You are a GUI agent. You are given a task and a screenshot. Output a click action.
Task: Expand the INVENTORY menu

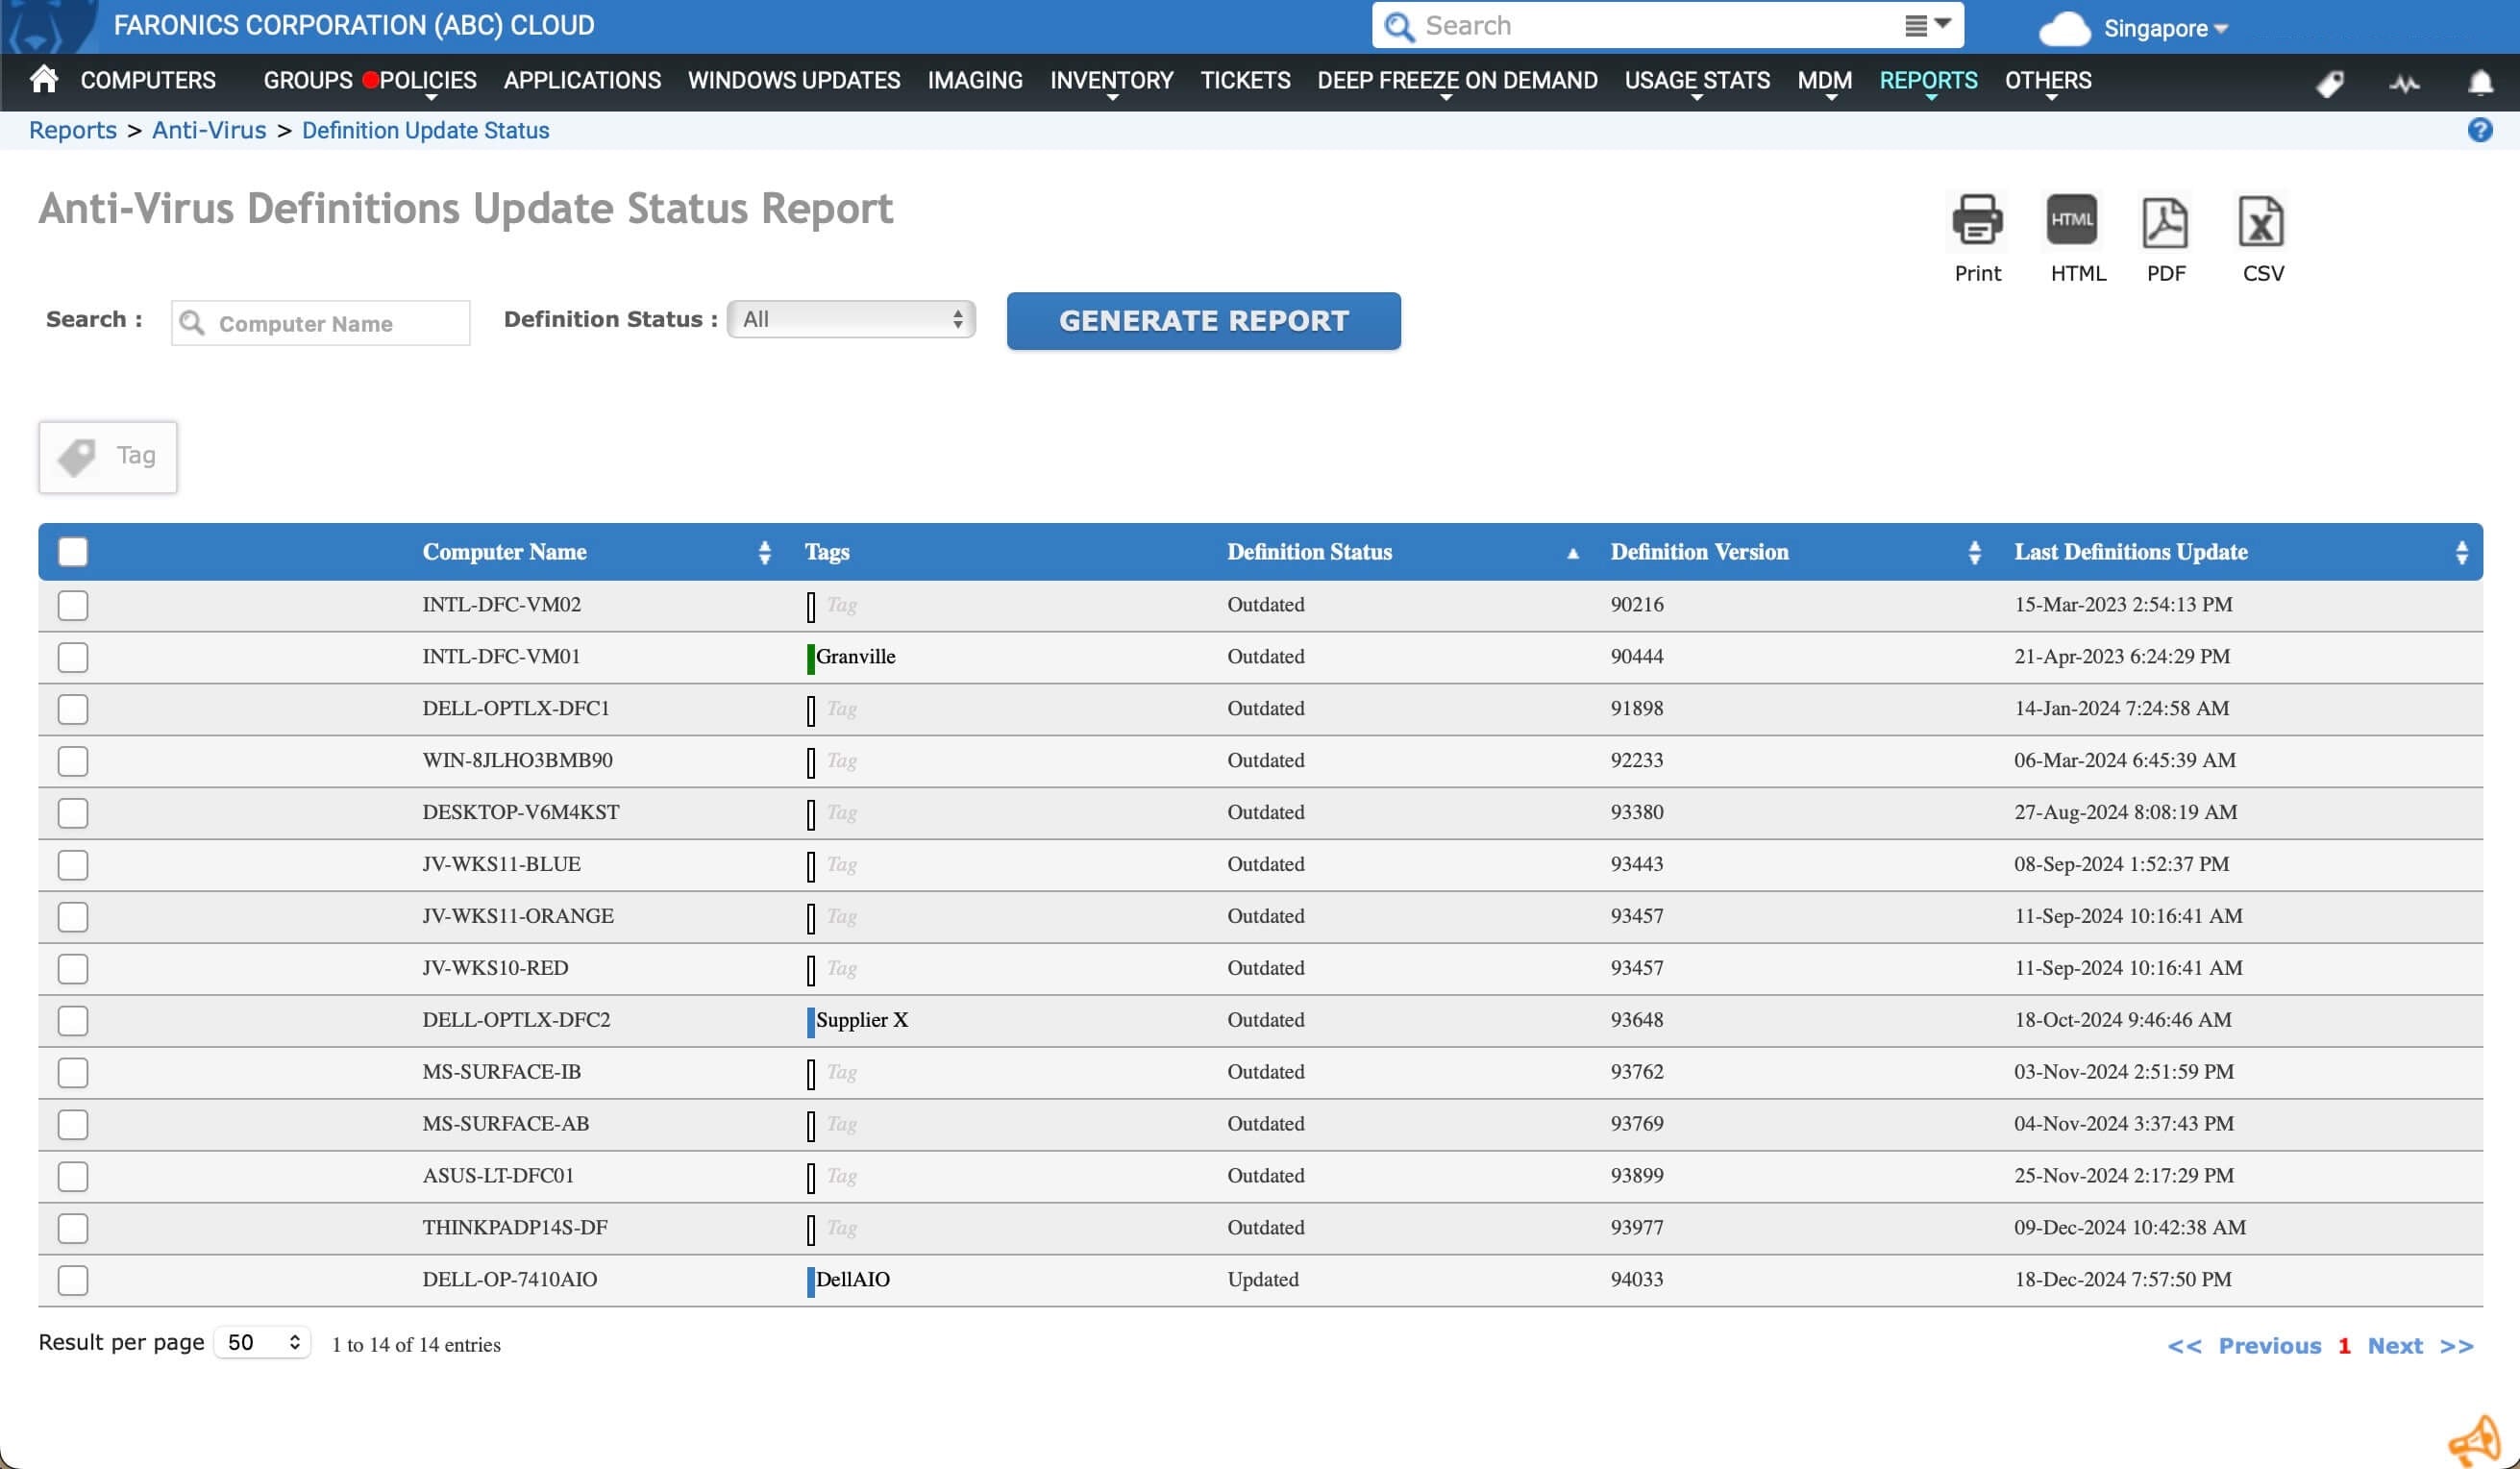(x=1111, y=81)
